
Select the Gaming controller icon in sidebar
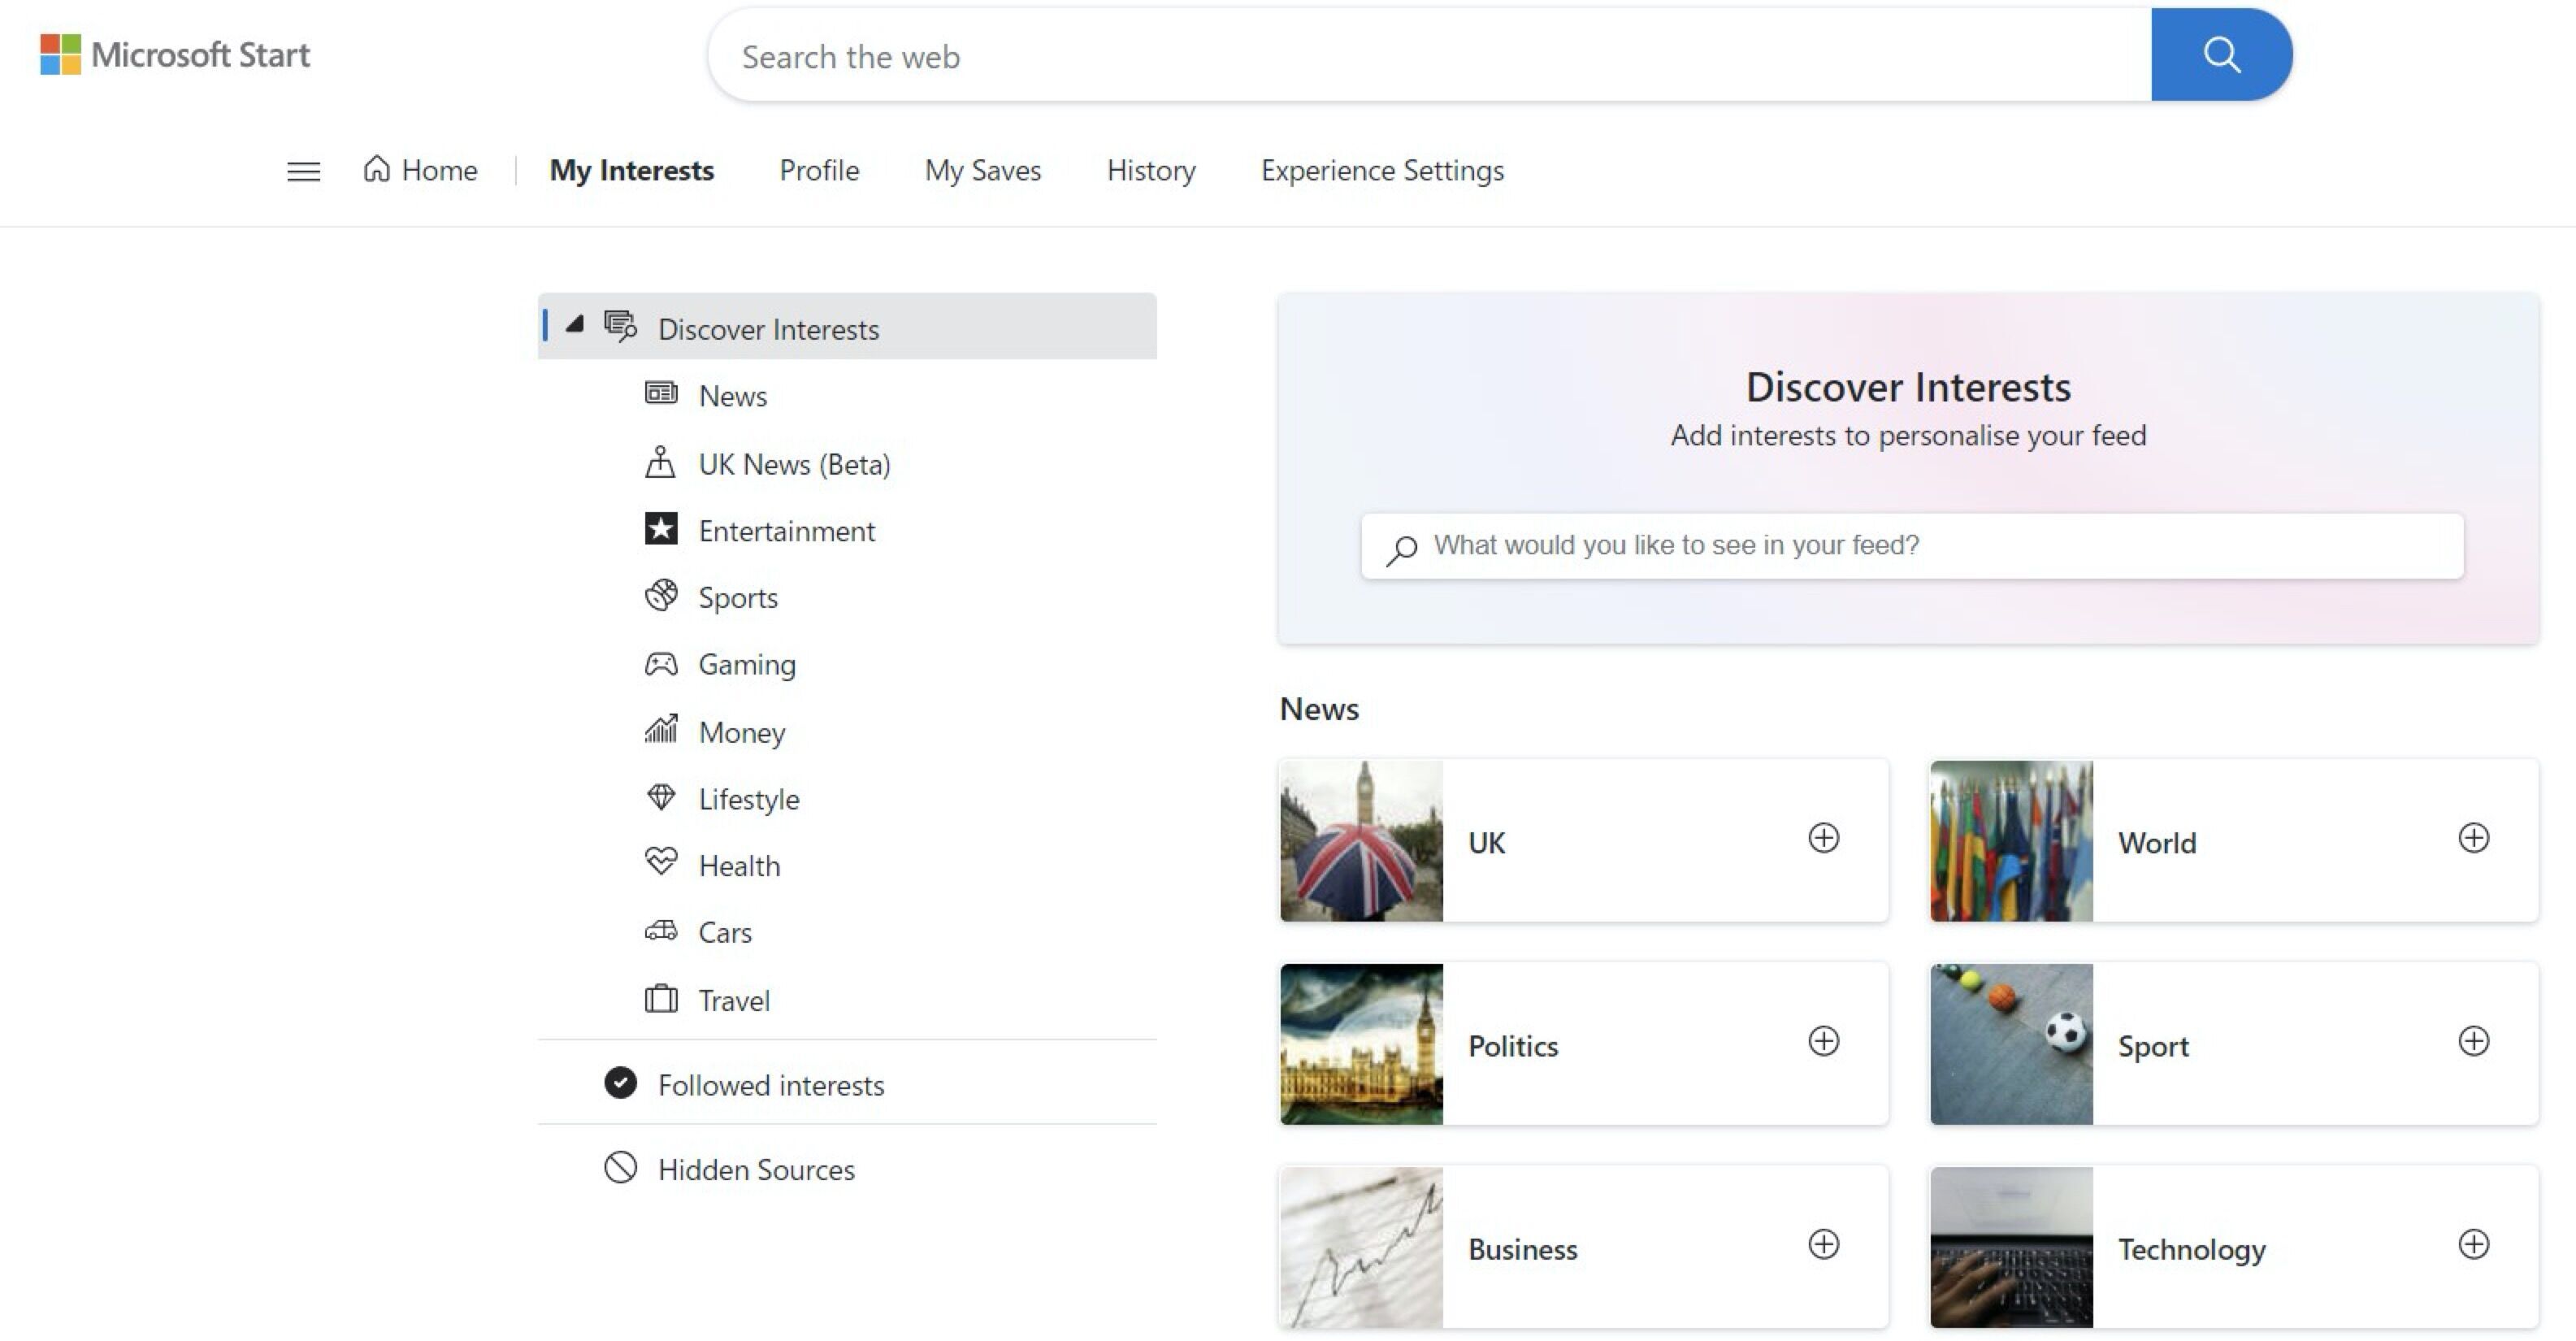point(661,664)
